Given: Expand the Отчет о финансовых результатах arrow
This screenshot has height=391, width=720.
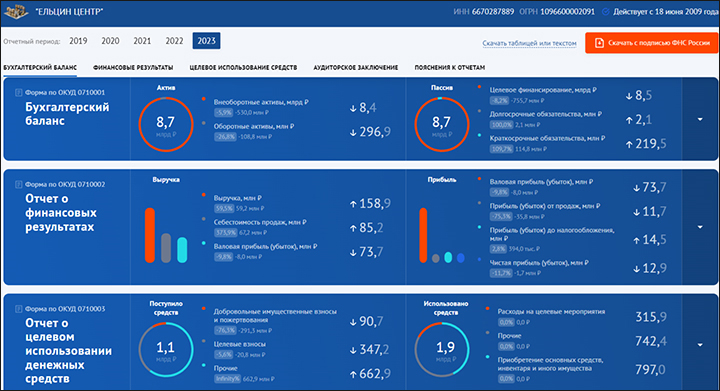Looking at the screenshot, I should (x=700, y=227).
